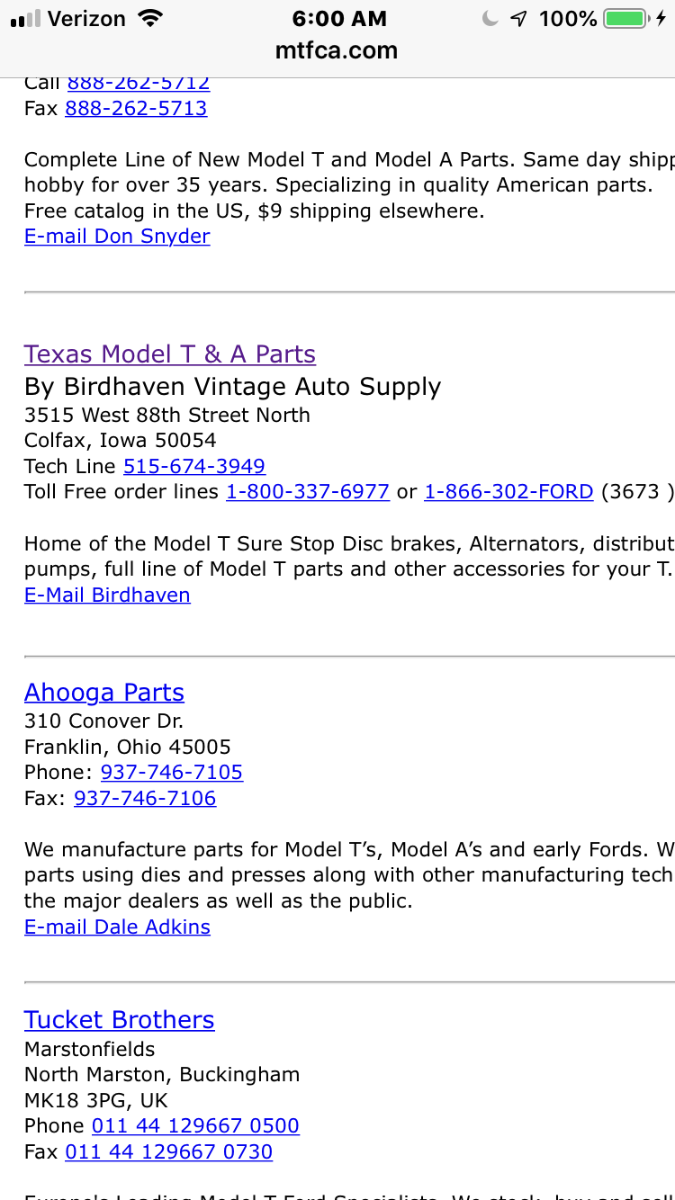Tap the location arrow status icon

coord(517,18)
